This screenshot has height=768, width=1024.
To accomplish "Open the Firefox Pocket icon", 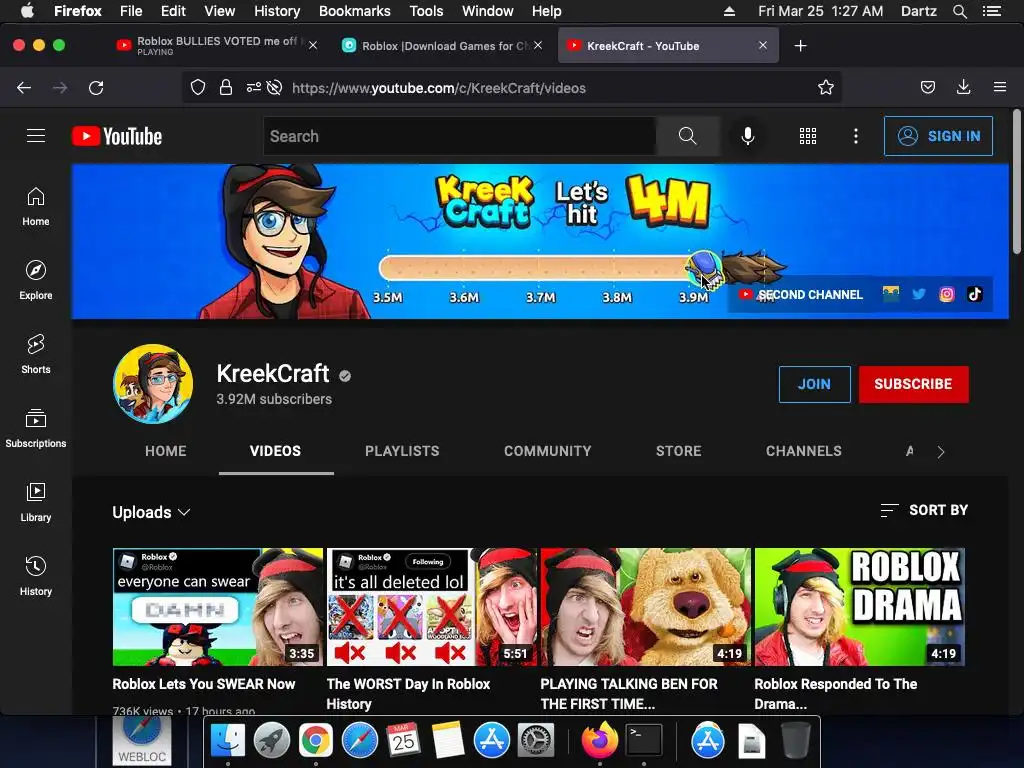I will [x=927, y=88].
